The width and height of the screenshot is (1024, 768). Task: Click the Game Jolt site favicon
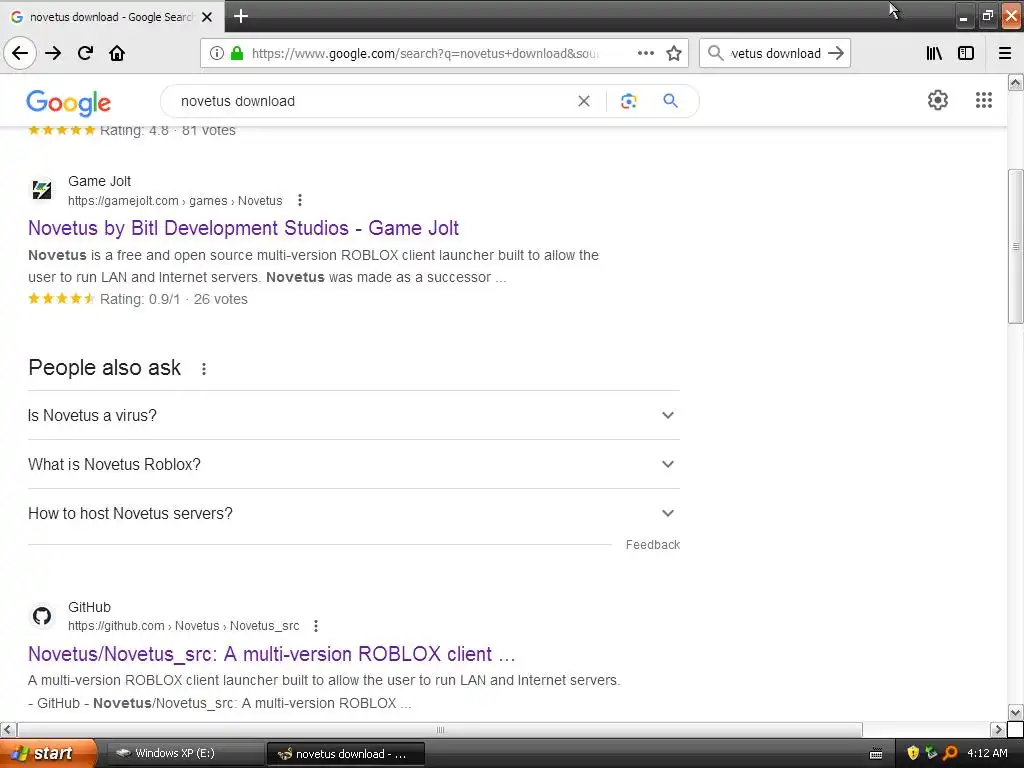click(42, 190)
